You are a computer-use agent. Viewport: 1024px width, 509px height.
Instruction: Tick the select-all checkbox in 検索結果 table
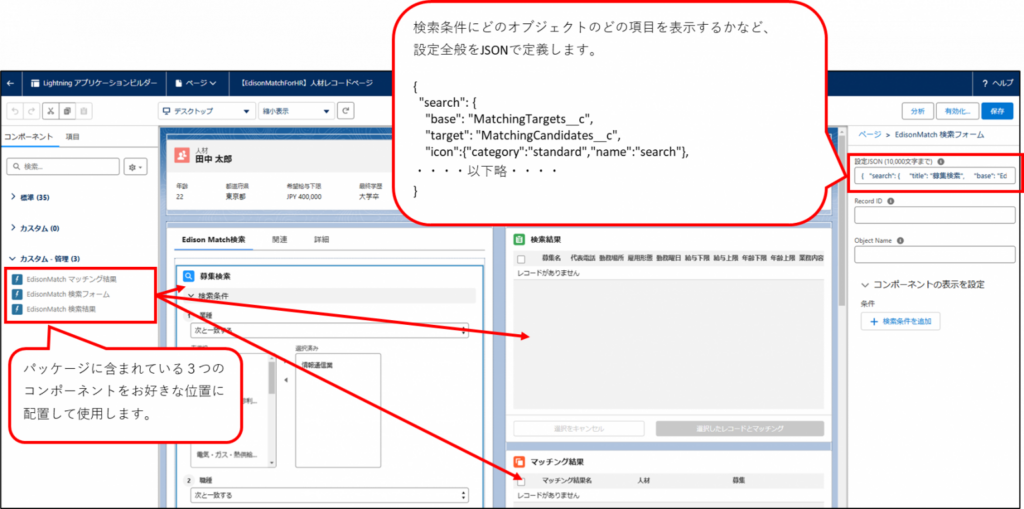[x=521, y=258]
